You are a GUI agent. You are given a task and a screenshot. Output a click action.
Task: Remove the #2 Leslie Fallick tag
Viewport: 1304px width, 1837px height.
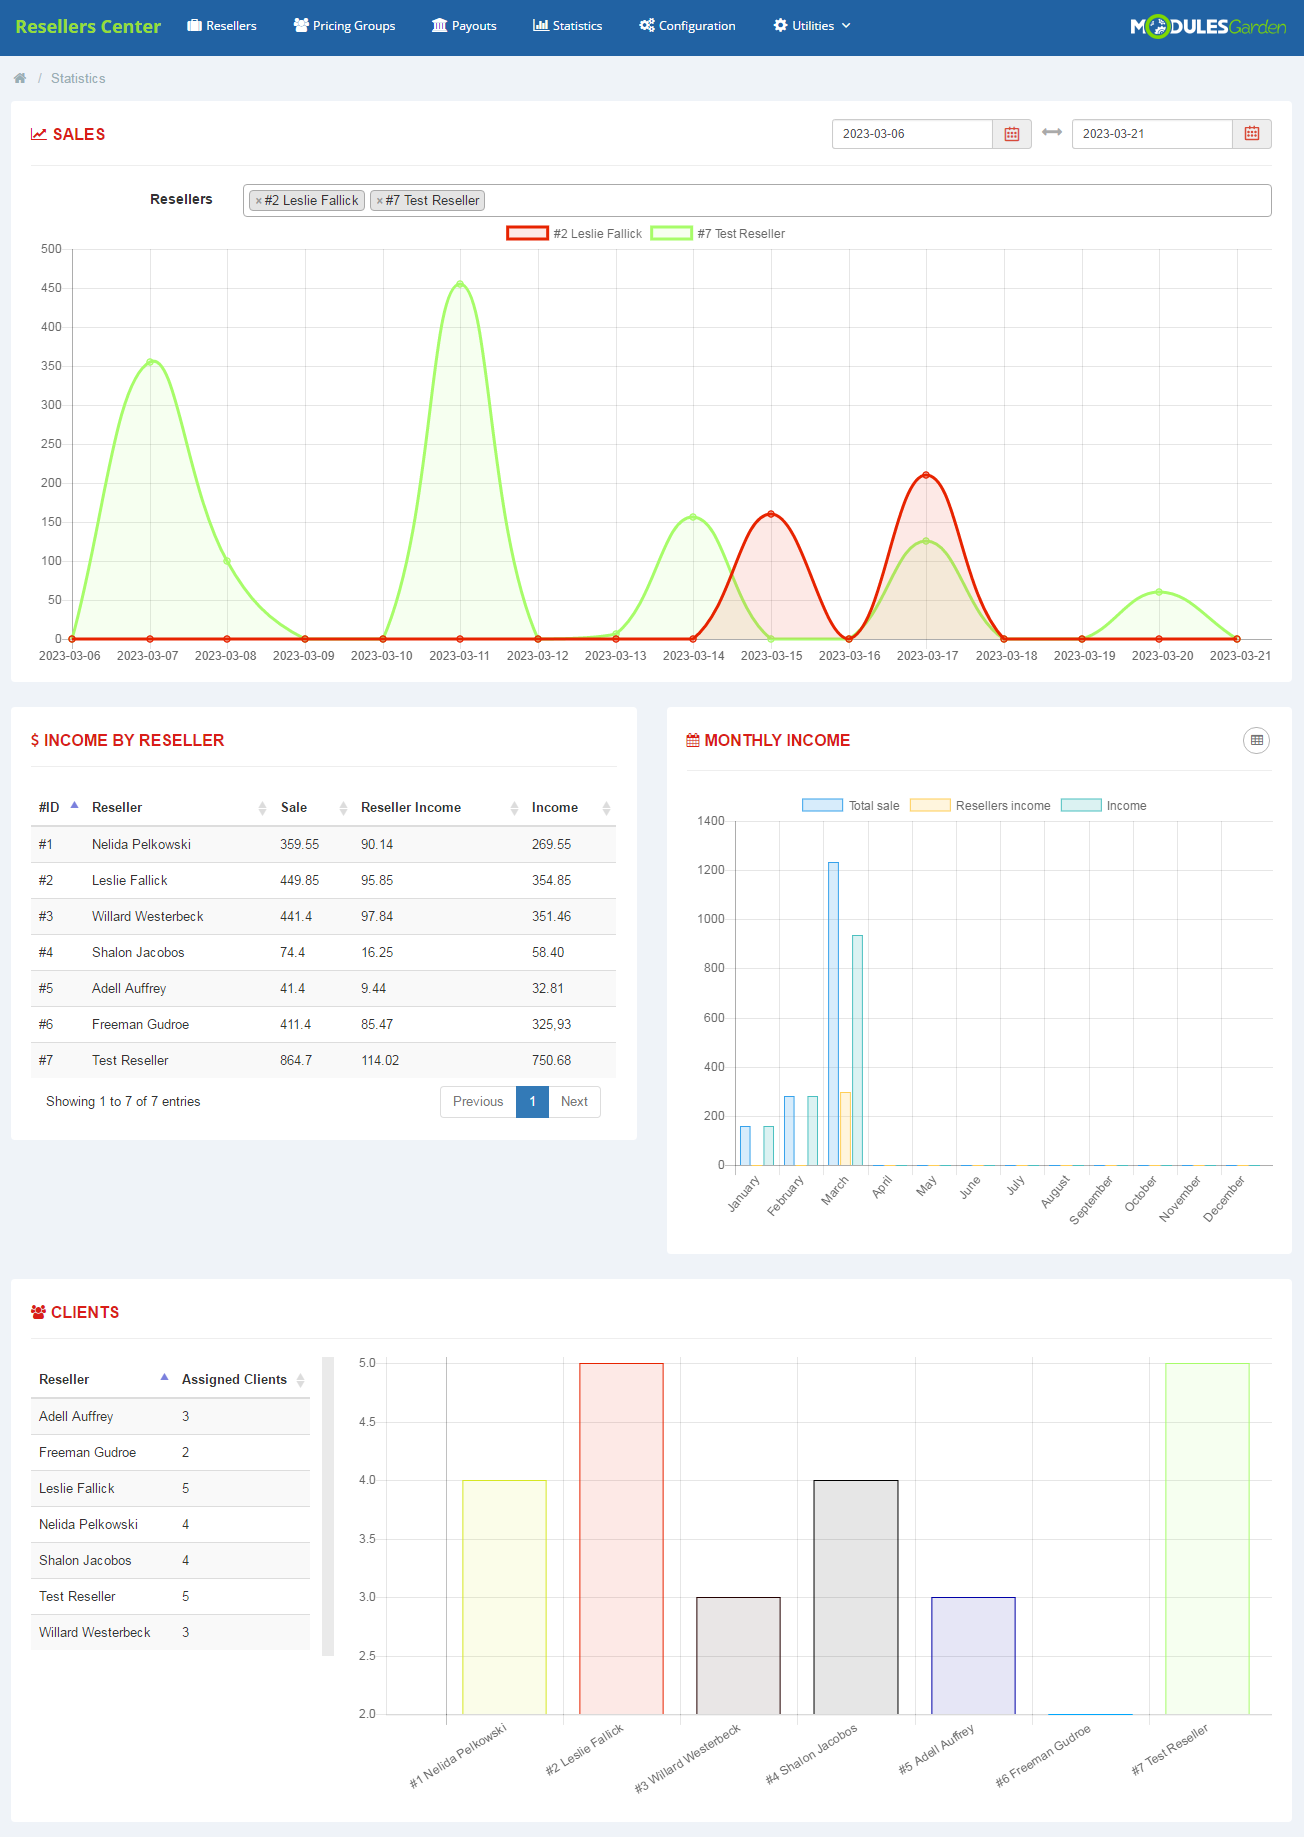click(x=259, y=201)
